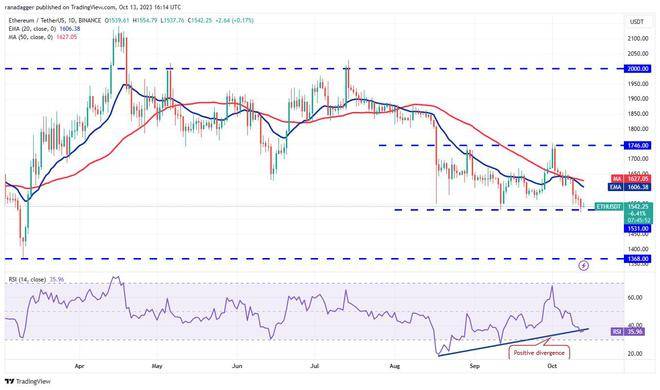660x390 pixels.
Task: Click the 1368.00 support level label
Action: 637,259
